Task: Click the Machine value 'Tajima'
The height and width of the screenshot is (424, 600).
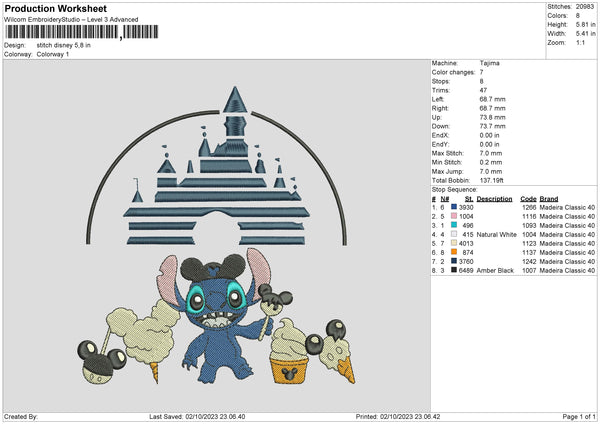Action: 489,63
